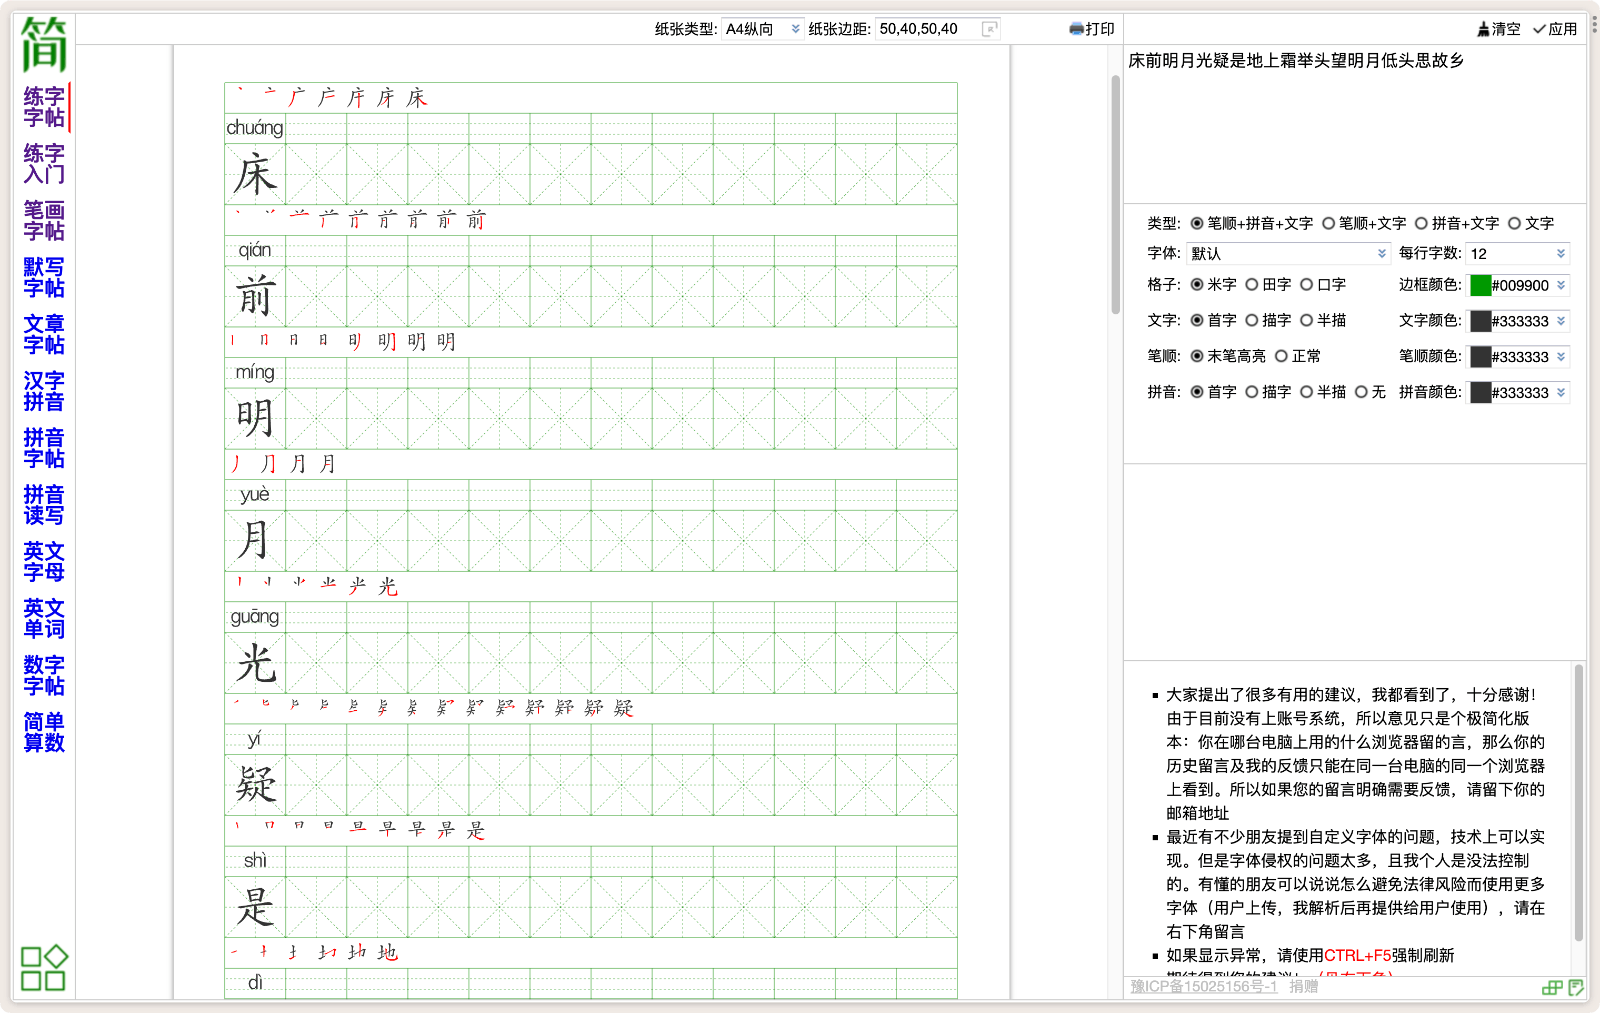Screen dimensions: 1600x1013
Task: Choose the 拼音+文字 type option
Action: pyautogui.click(x=1421, y=224)
